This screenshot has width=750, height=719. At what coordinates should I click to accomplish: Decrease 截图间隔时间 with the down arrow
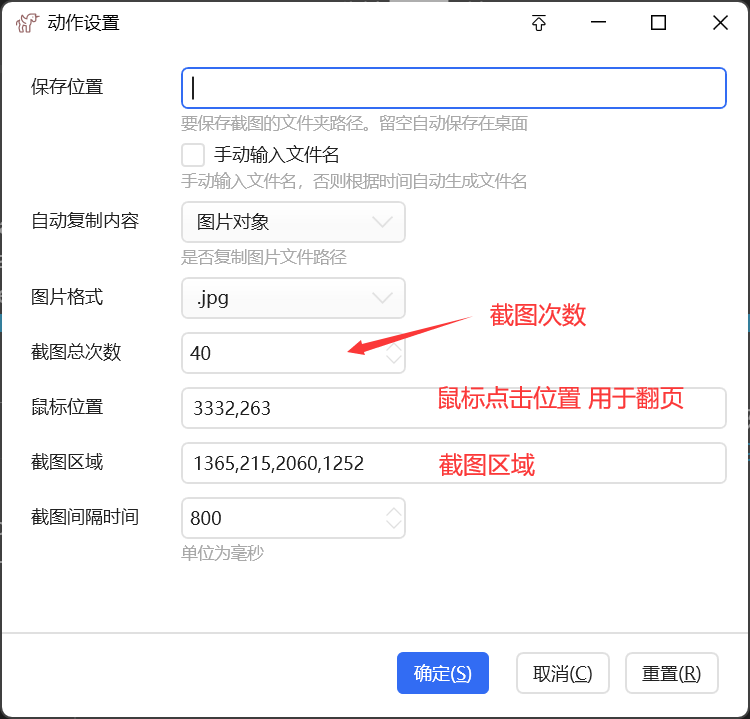[394, 524]
